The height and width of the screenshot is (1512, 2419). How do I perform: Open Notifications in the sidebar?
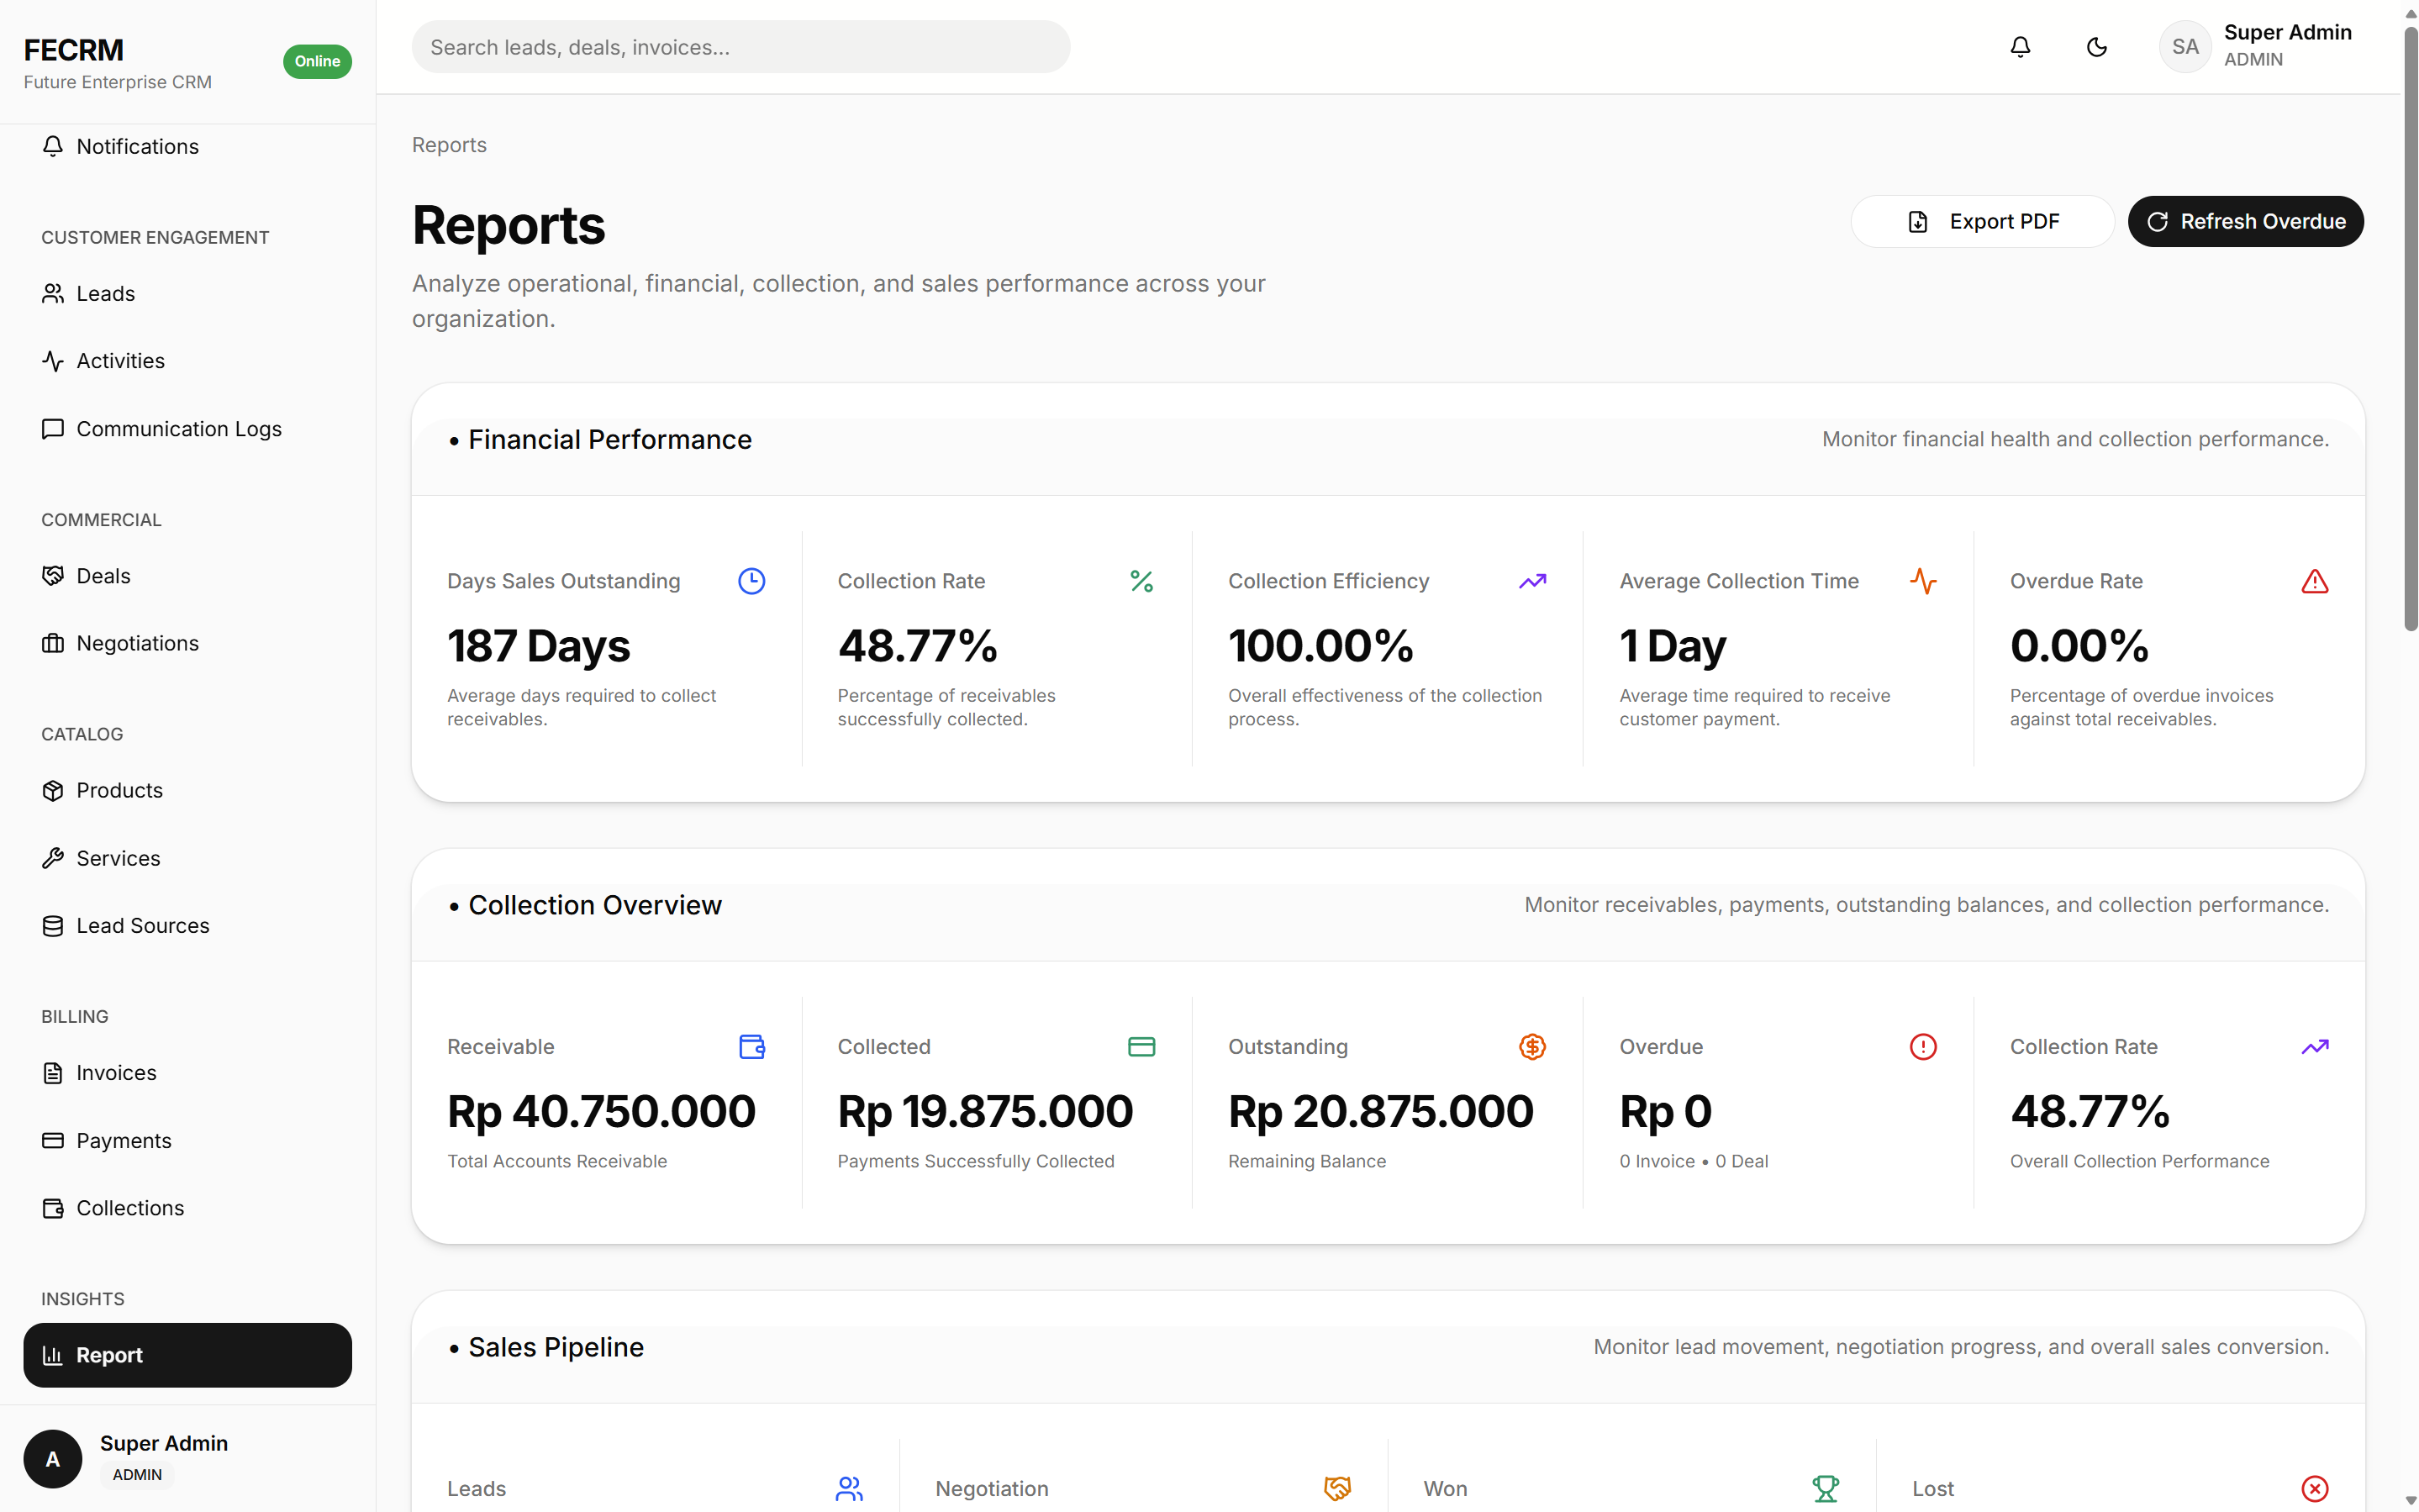coord(187,146)
